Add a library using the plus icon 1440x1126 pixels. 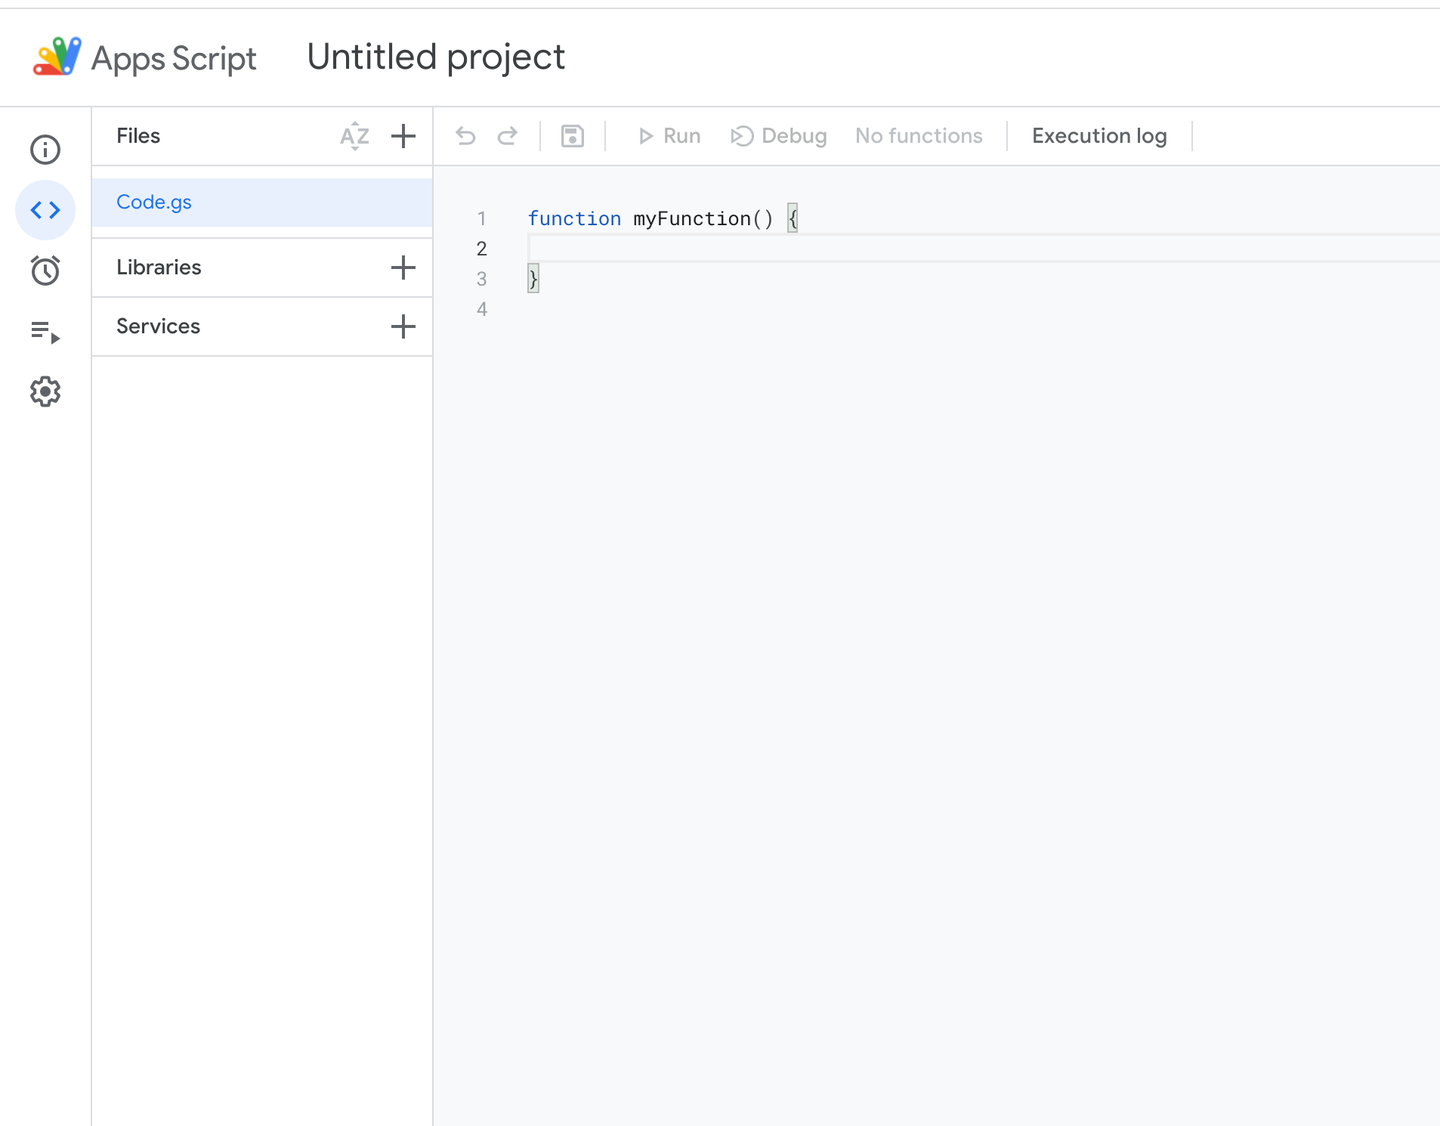point(403,267)
